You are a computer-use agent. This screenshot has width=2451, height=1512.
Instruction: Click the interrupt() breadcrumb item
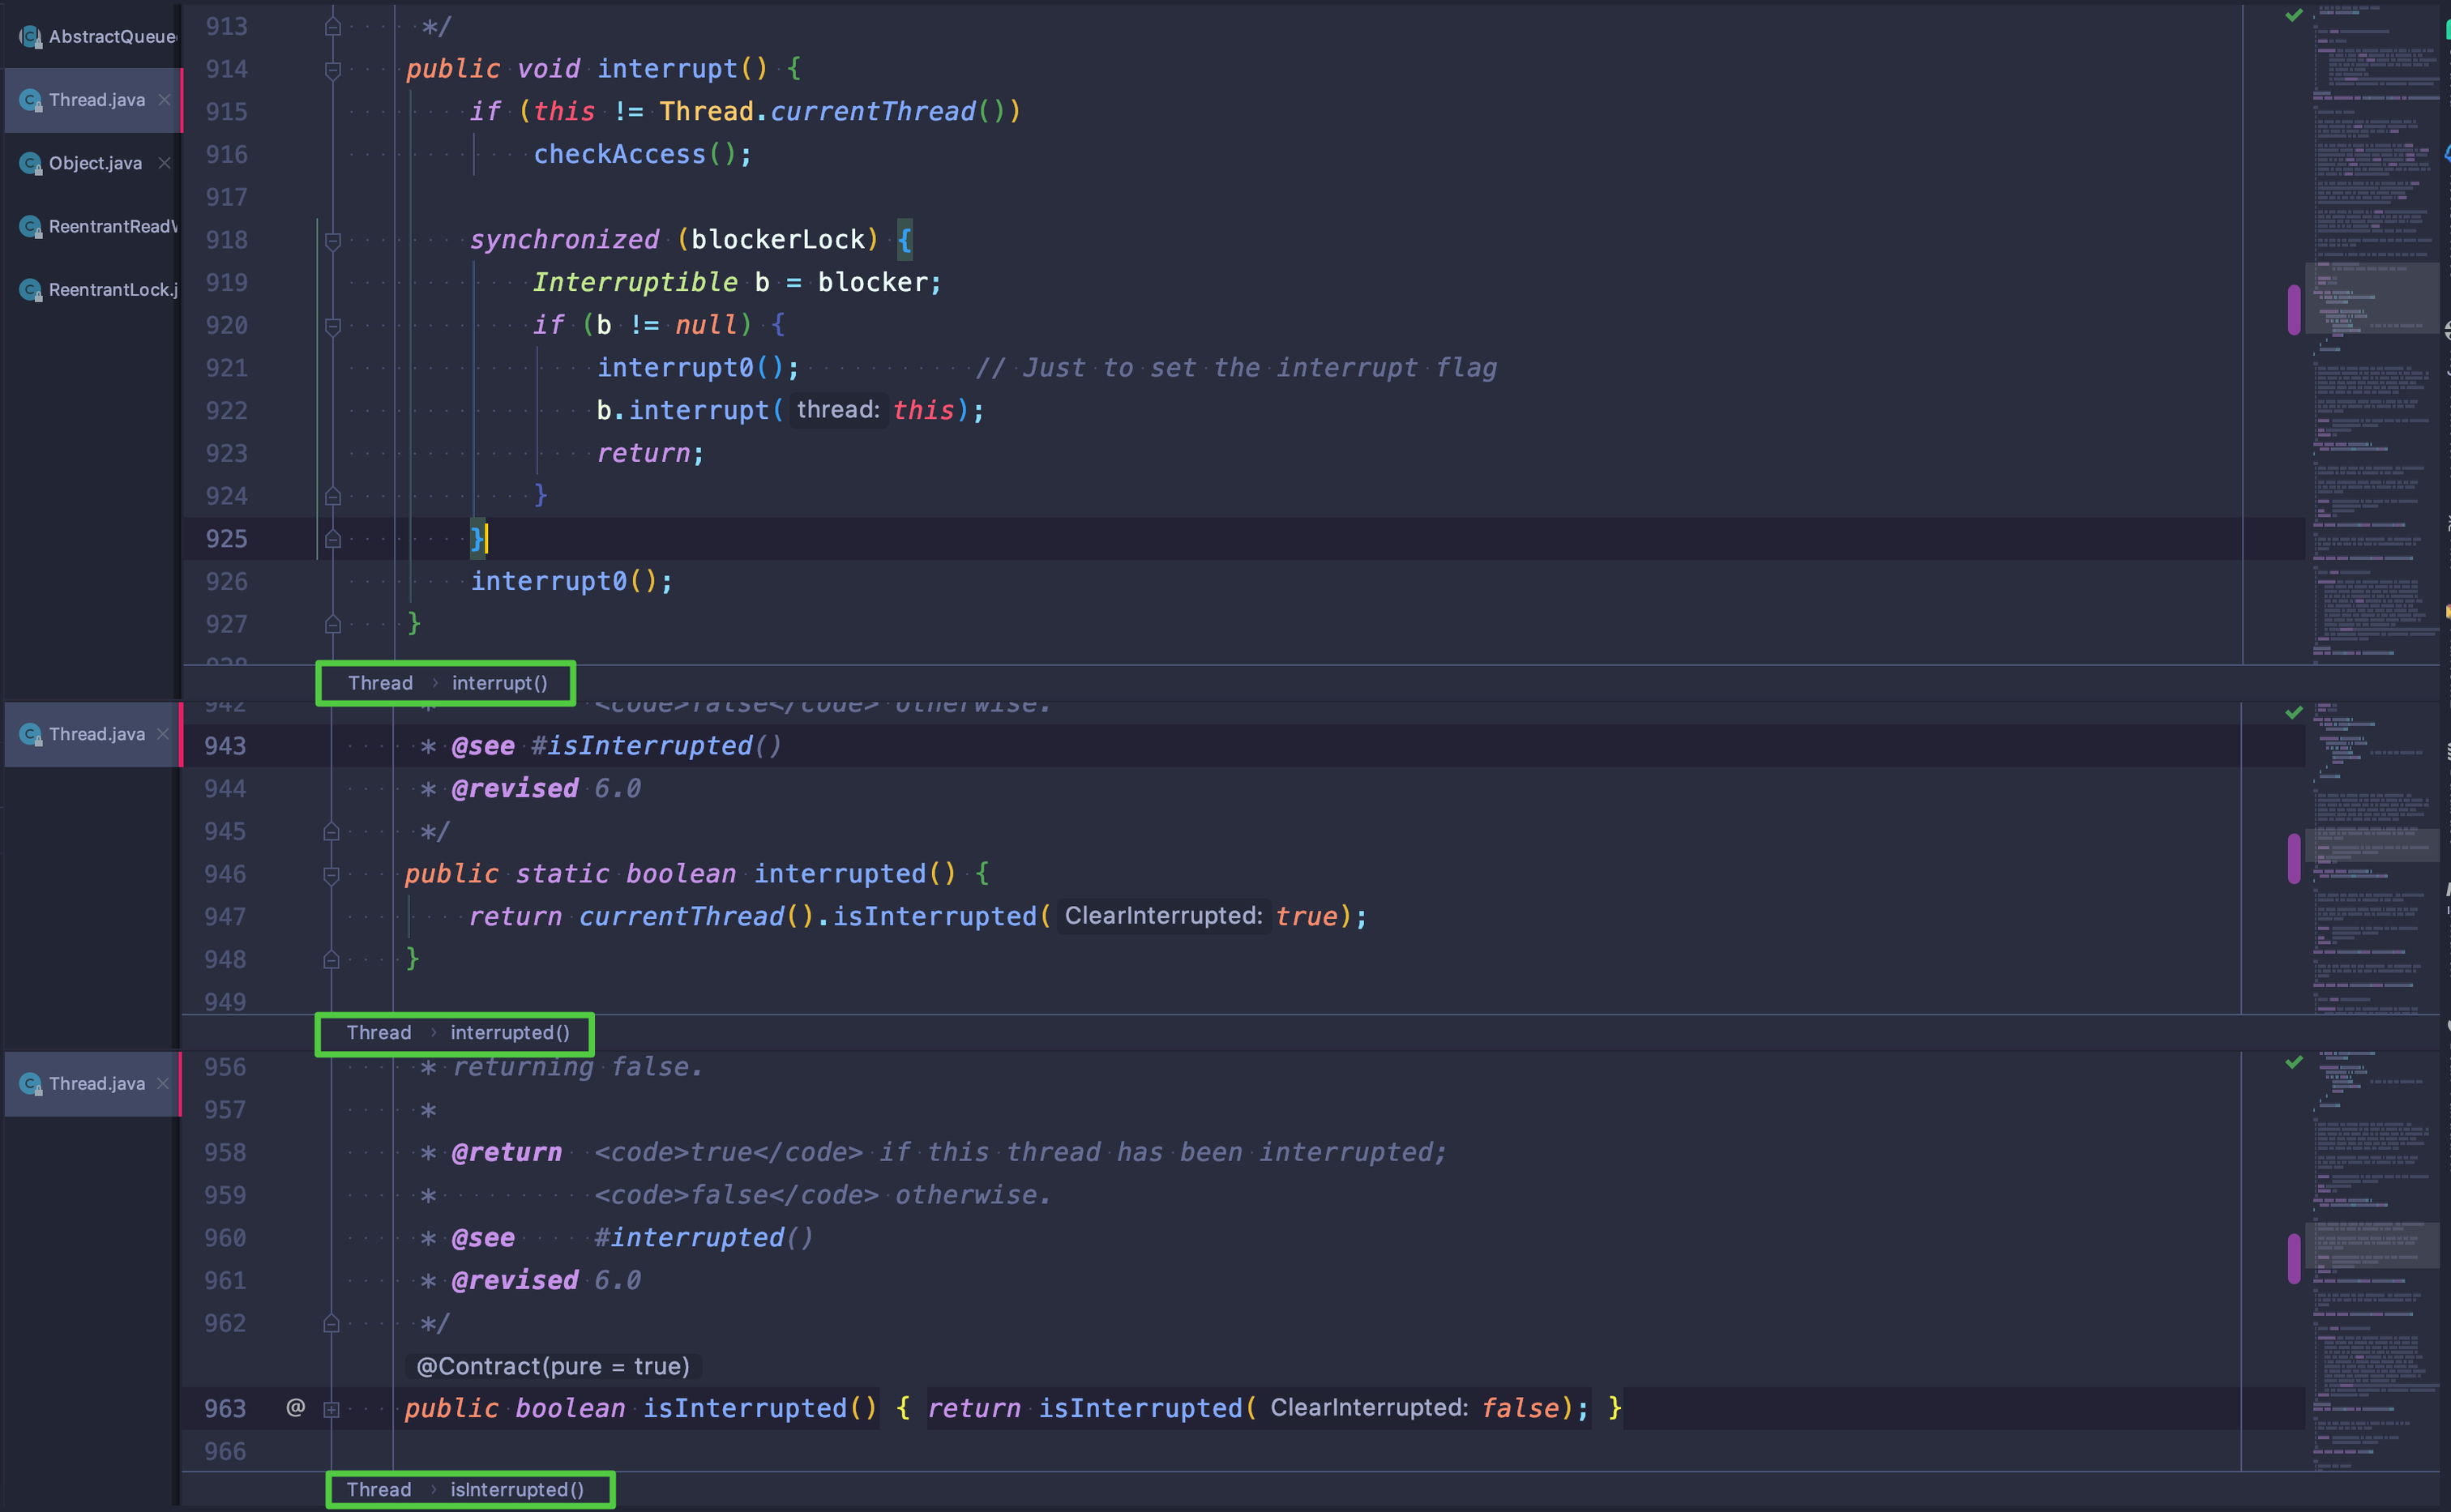pos(499,683)
